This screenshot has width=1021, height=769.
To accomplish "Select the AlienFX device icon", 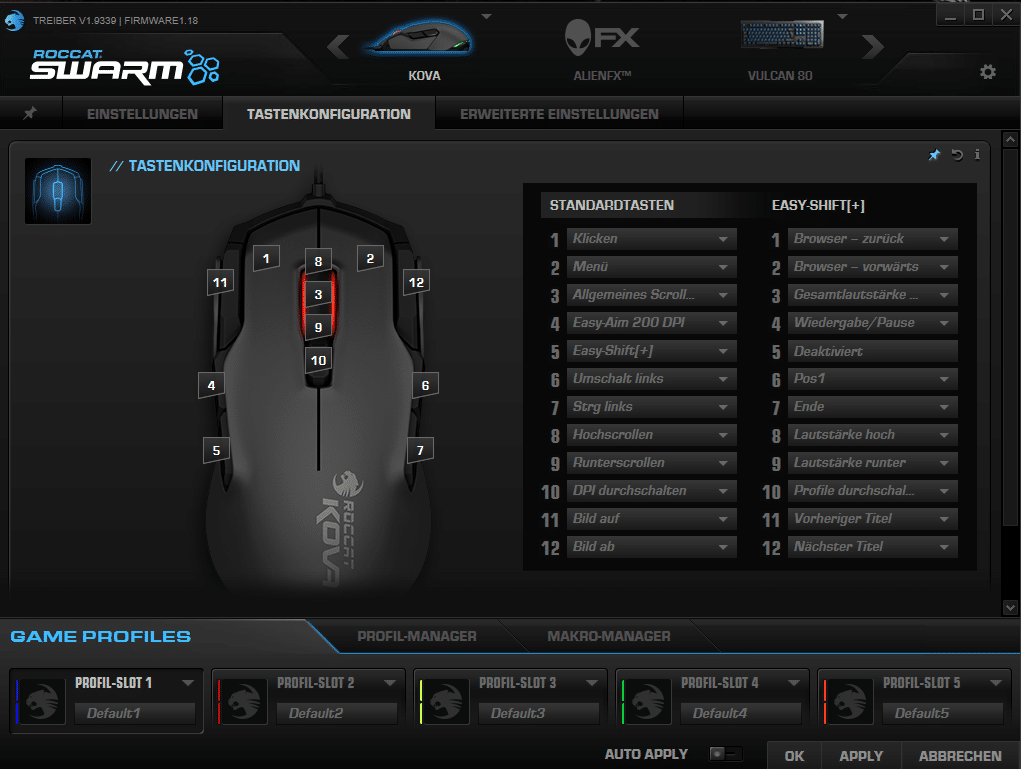I will coord(603,40).
